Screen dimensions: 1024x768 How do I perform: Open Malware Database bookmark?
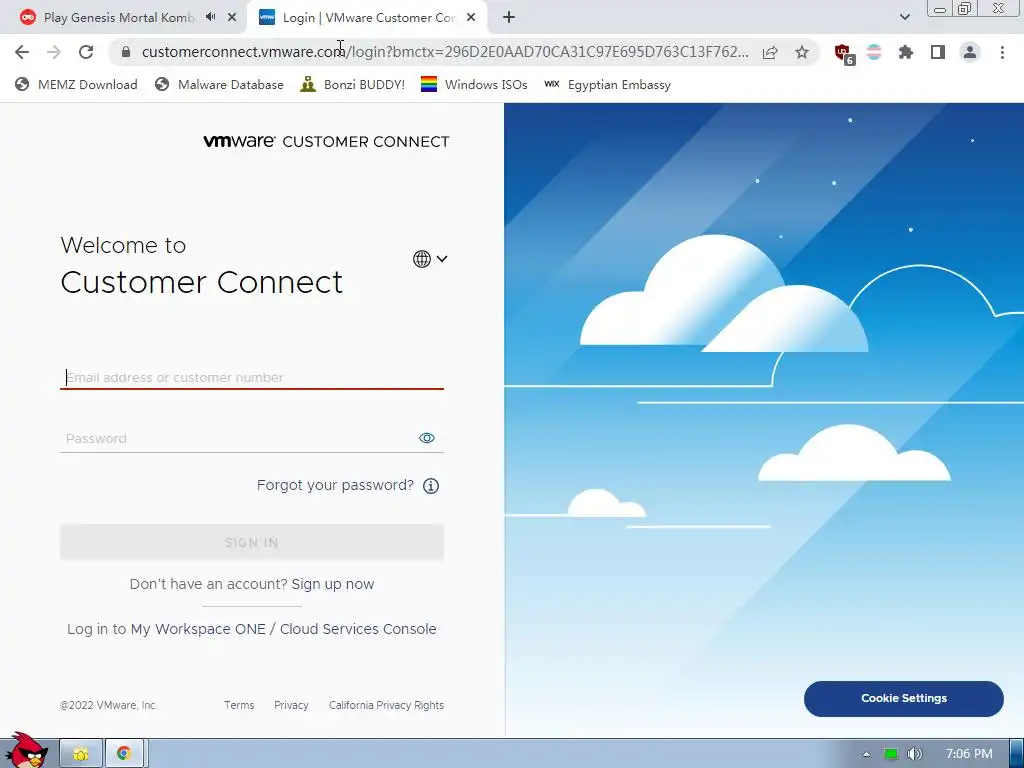(x=219, y=84)
